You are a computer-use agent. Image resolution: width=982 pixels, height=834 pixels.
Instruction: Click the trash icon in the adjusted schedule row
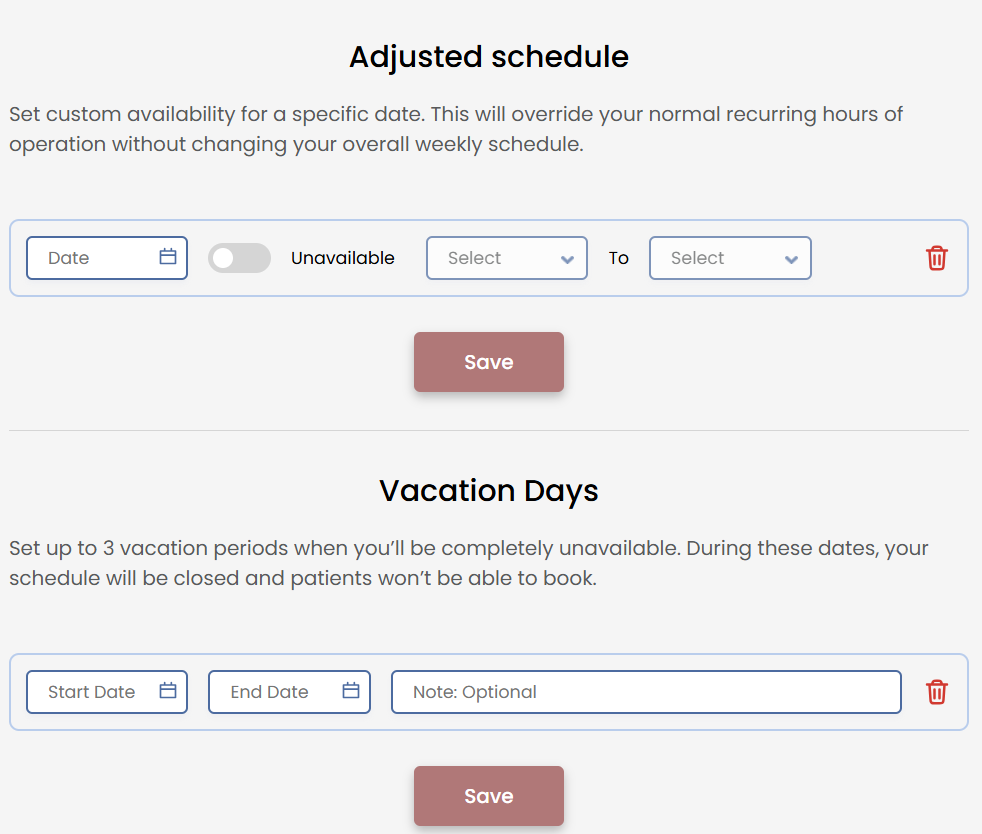936,257
